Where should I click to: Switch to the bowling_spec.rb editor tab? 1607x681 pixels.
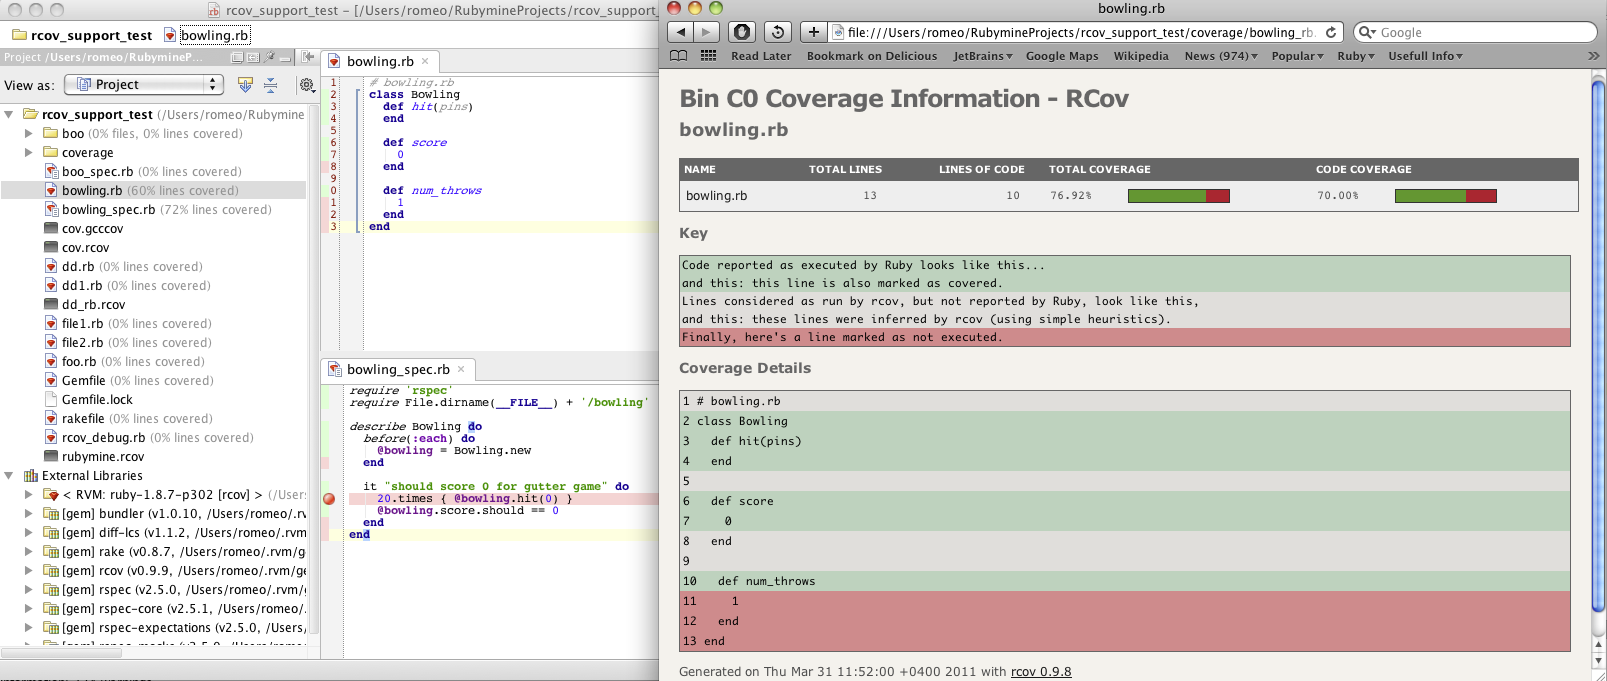tap(398, 369)
